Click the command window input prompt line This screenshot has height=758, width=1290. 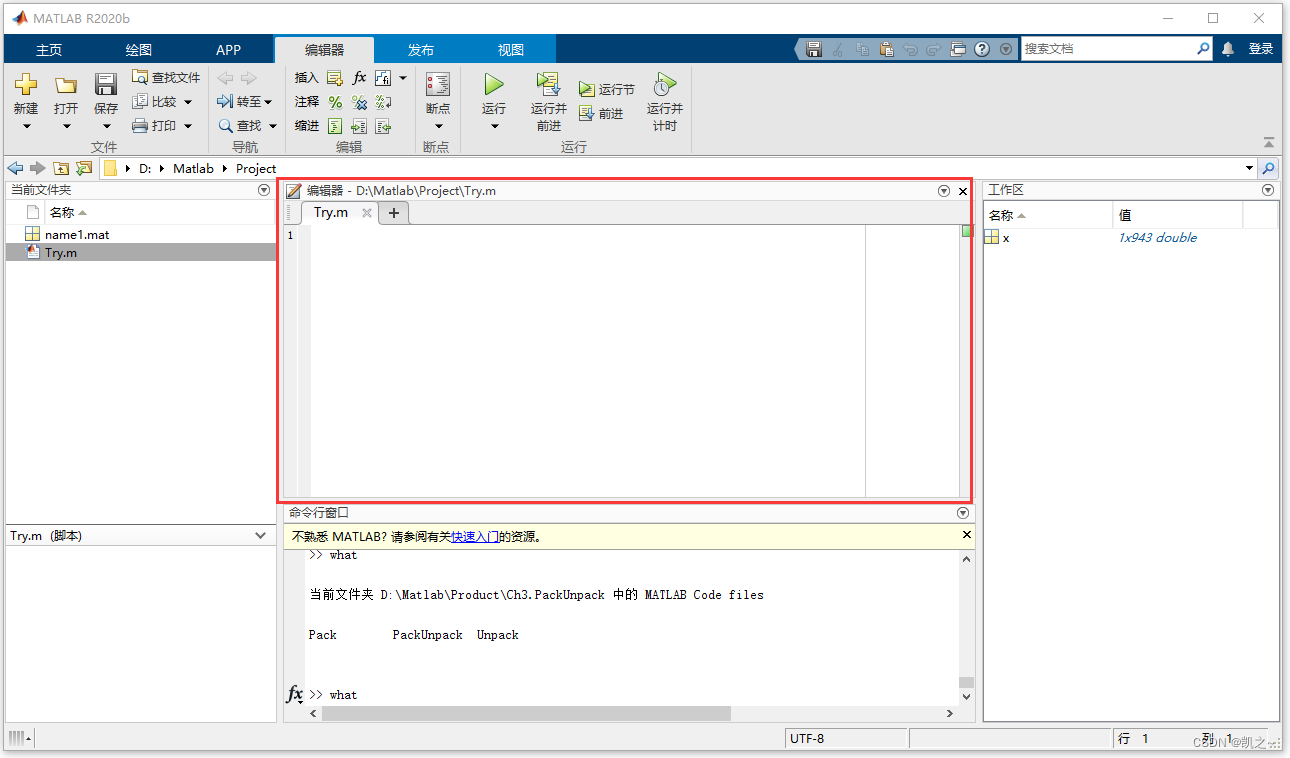632,695
